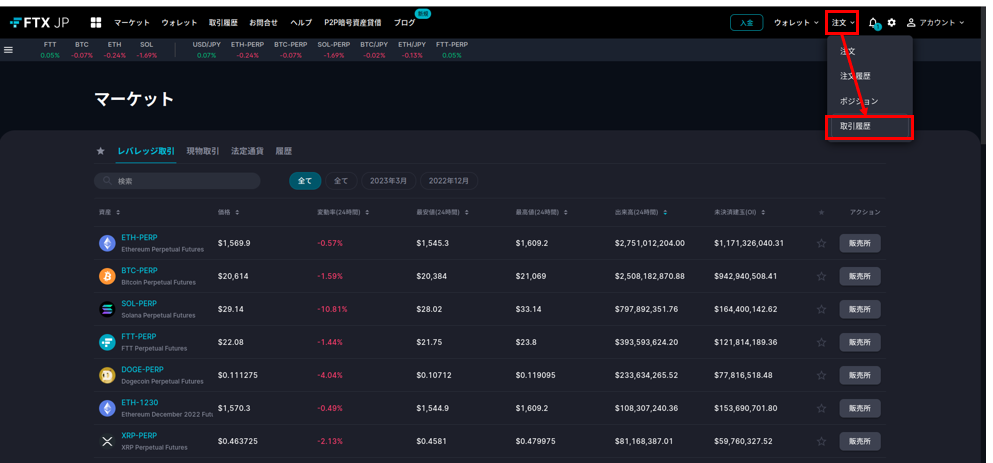Switch to 履歴 tab
Viewport: 993px width, 463px height.
[284, 151]
